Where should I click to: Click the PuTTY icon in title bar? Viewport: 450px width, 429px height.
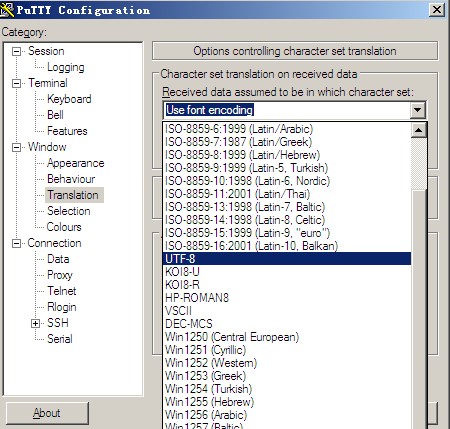click(7, 10)
